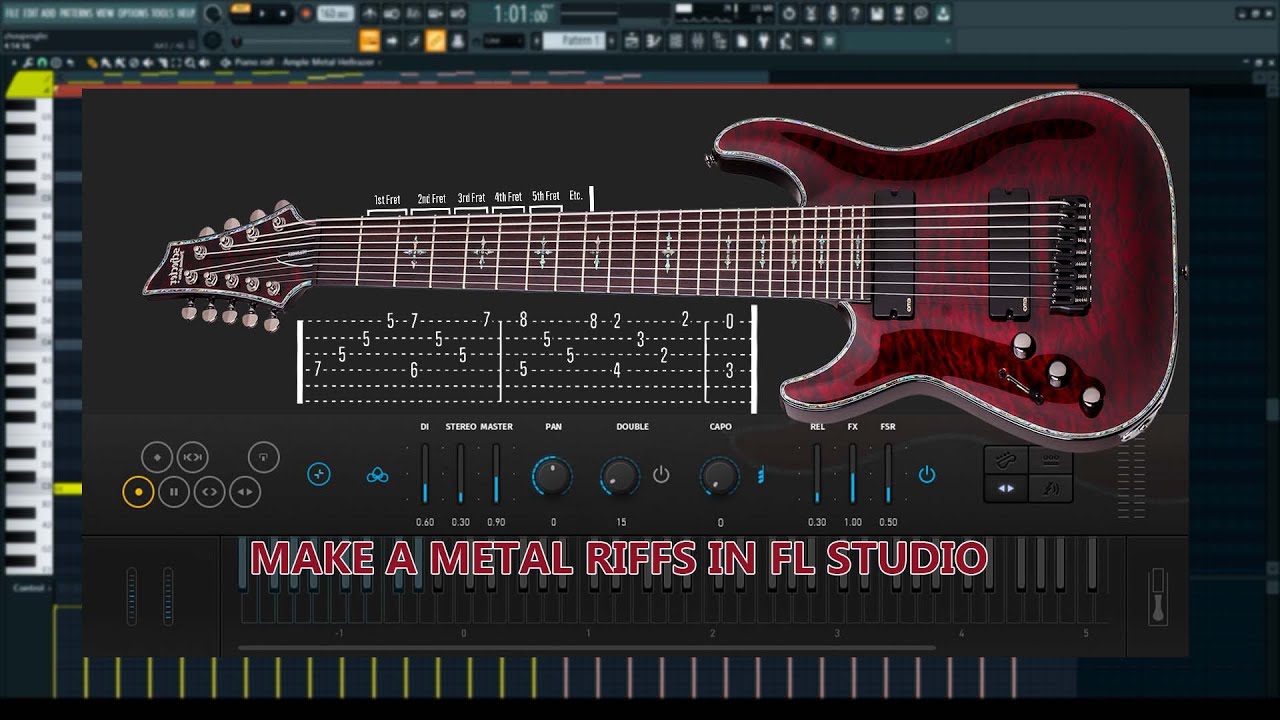The height and width of the screenshot is (720, 1280).
Task: Click the mixer faders view icon
Action: [698, 41]
